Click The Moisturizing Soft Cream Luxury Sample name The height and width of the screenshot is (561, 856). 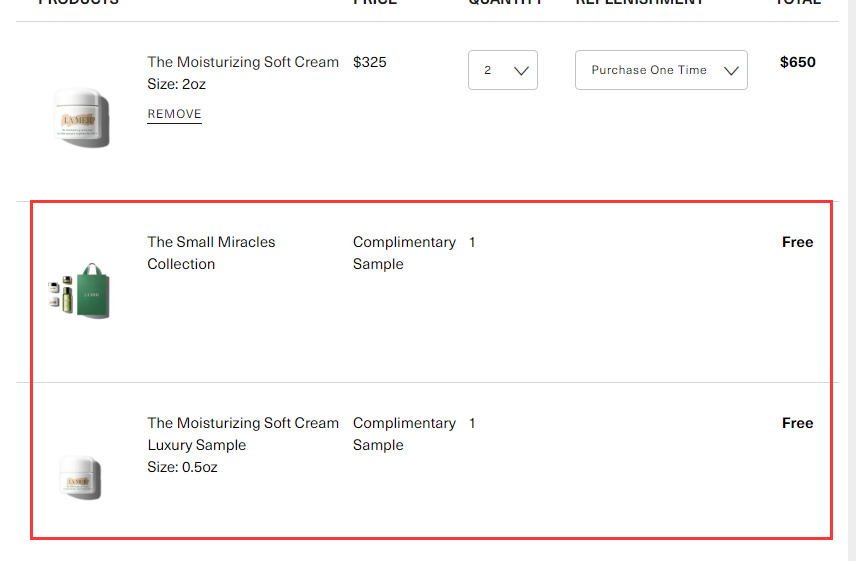pos(243,434)
